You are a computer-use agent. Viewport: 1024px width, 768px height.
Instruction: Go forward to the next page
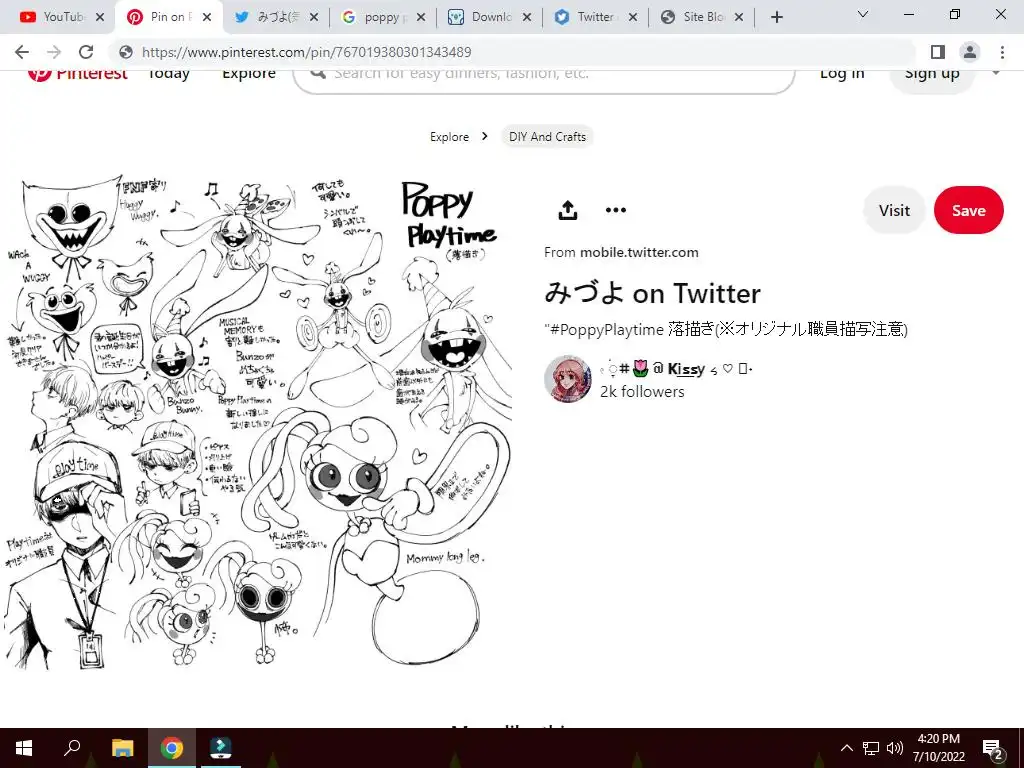point(54,52)
